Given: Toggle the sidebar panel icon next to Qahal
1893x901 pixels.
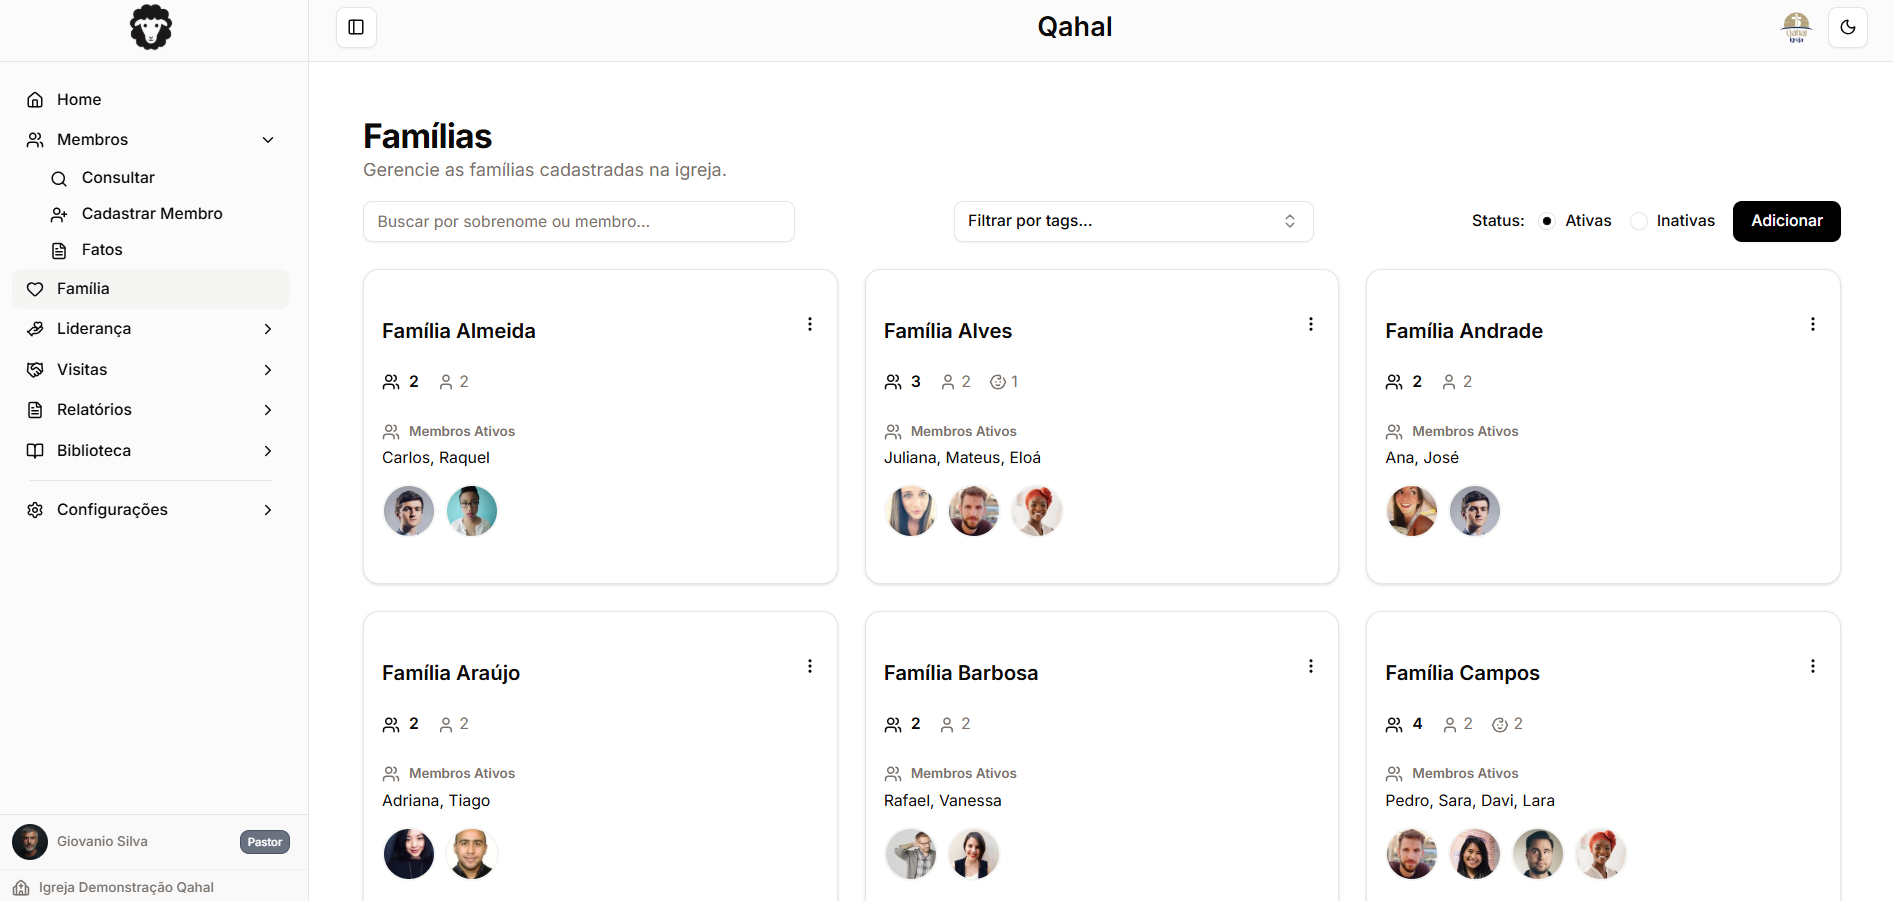Looking at the screenshot, I should coord(356,27).
